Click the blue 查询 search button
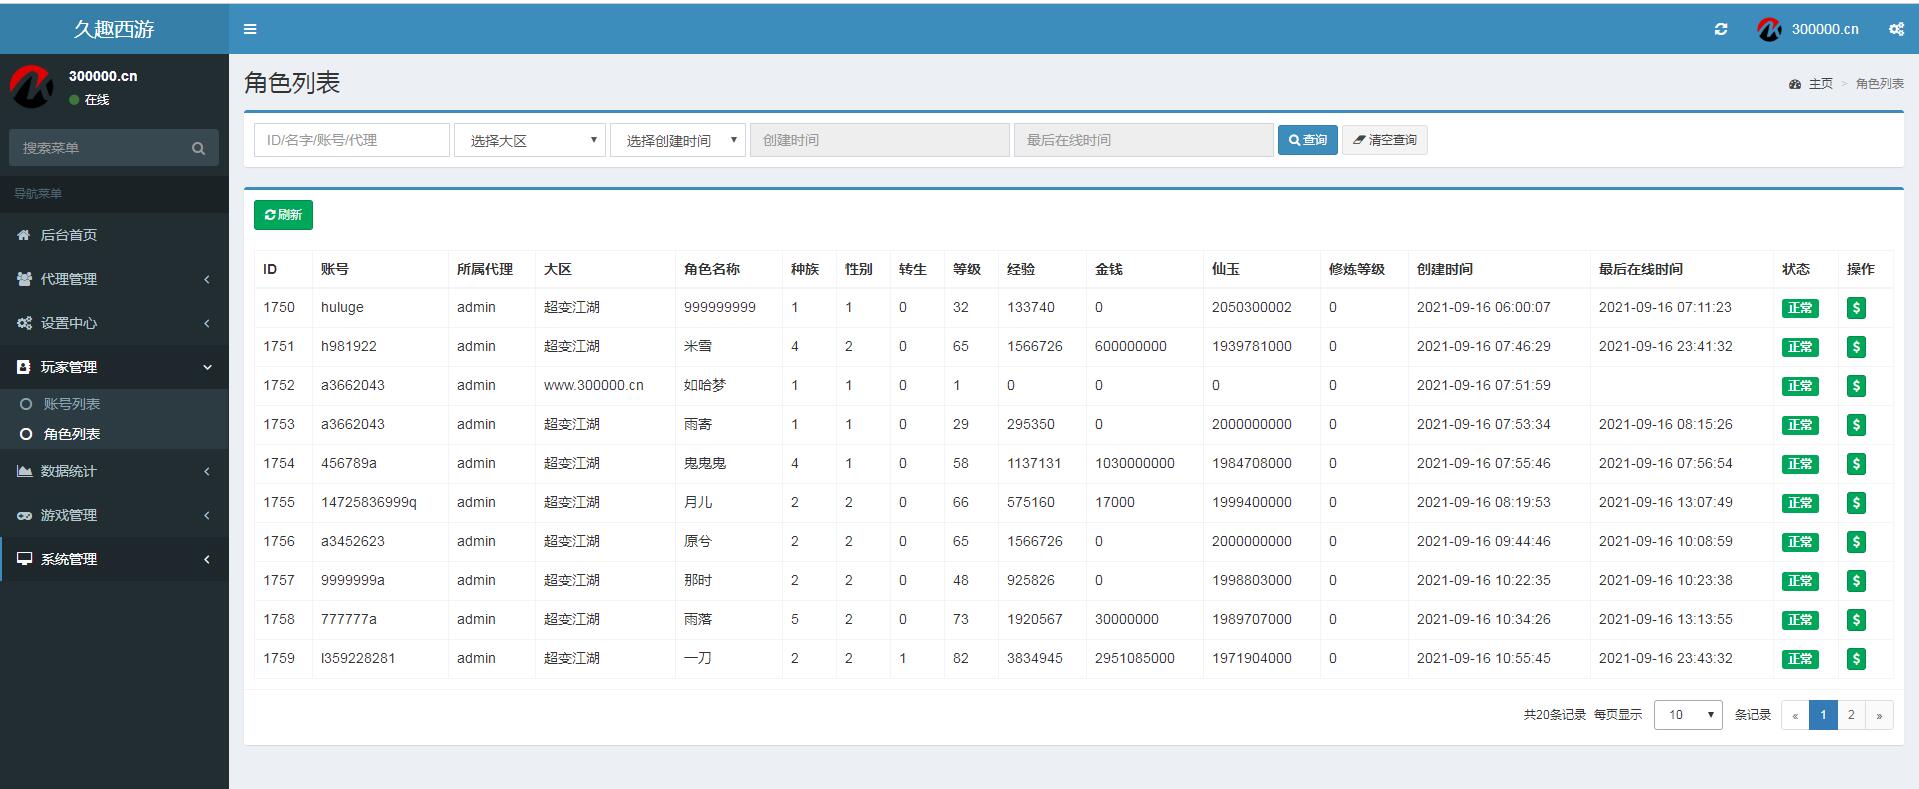The height and width of the screenshot is (789, 1919). (1307, 140)
